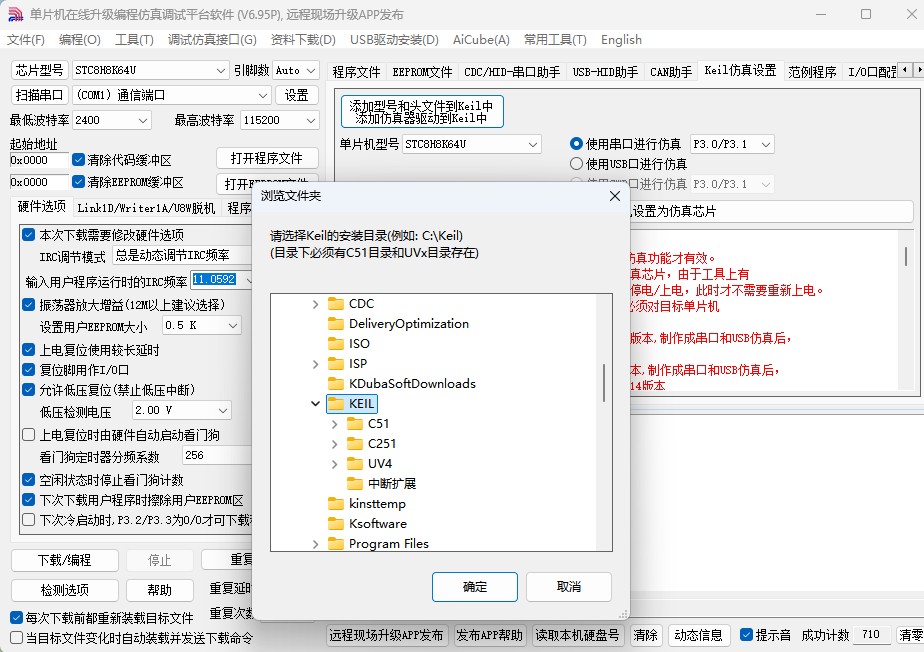Open the 芯片型号 STC8H8K64U dropdown
The image size is (924, 652).
coord(150,70)
